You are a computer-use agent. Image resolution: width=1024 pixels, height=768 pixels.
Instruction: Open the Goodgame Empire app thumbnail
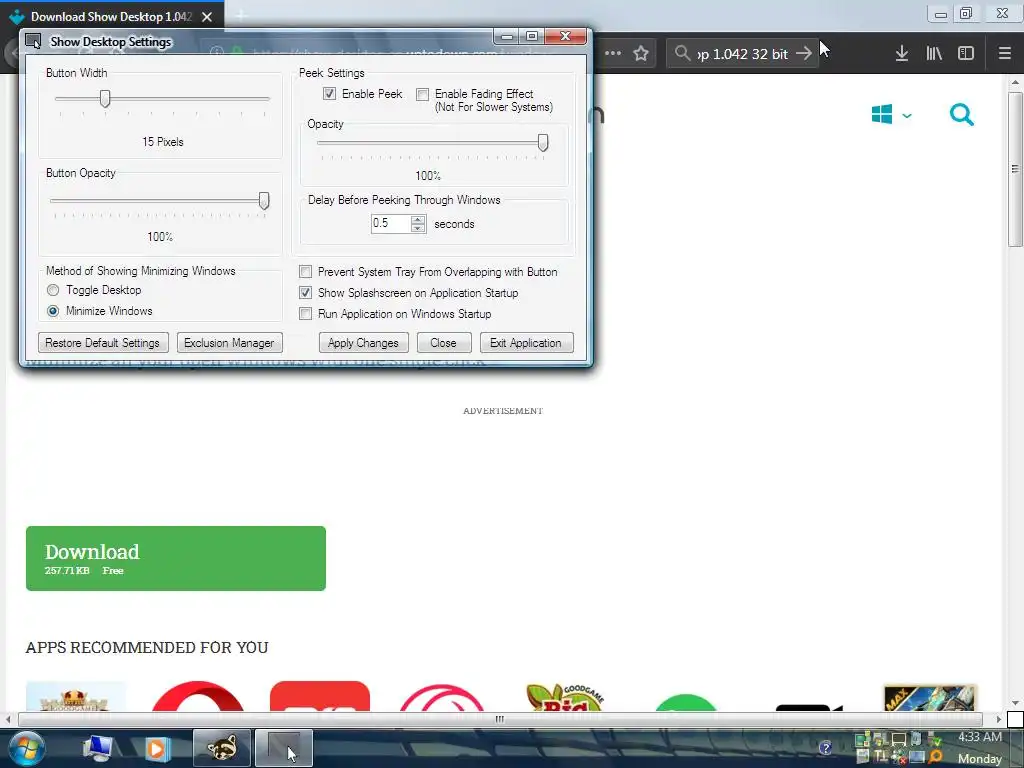(76, 696)
